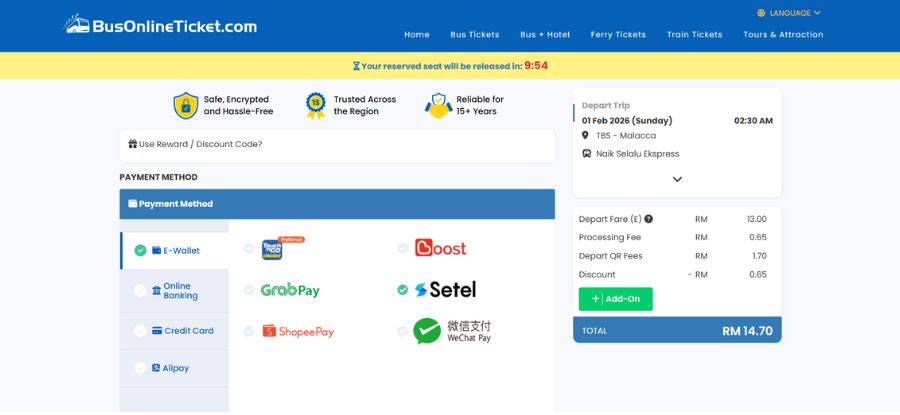
Task: Click the Discount row label
Action: (x=597, y=274)
